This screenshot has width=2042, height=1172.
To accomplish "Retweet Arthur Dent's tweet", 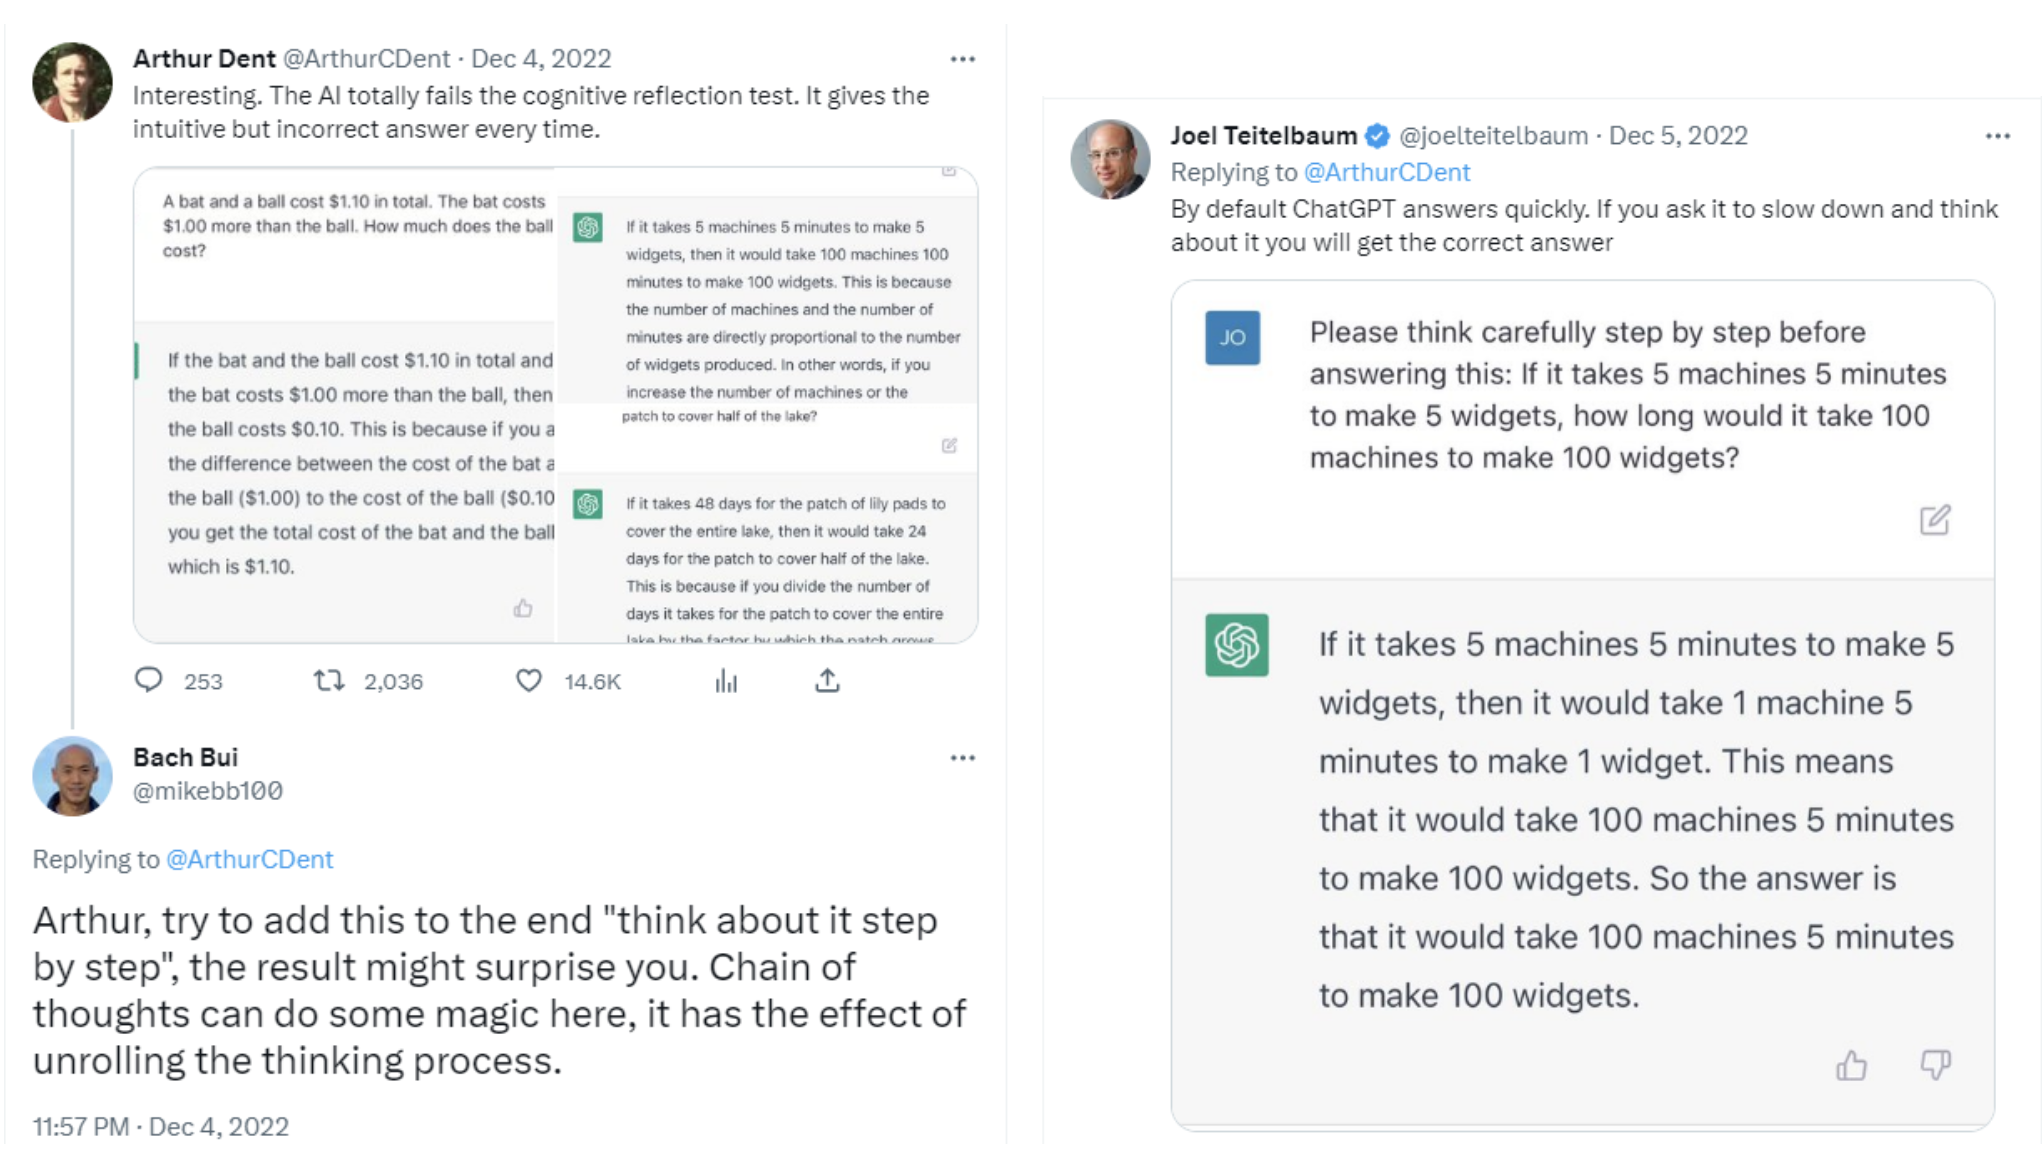I will coord(329,681).
